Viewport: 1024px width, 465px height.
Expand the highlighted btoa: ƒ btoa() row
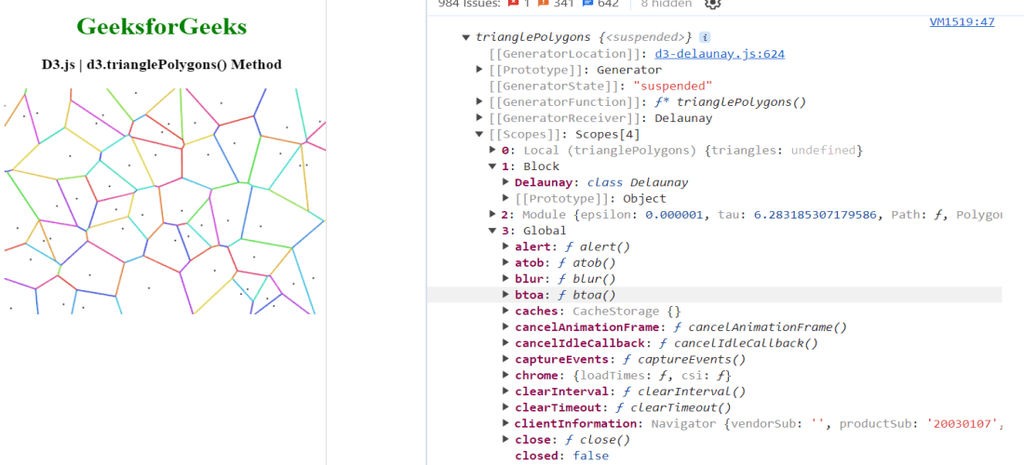point(506,295)
